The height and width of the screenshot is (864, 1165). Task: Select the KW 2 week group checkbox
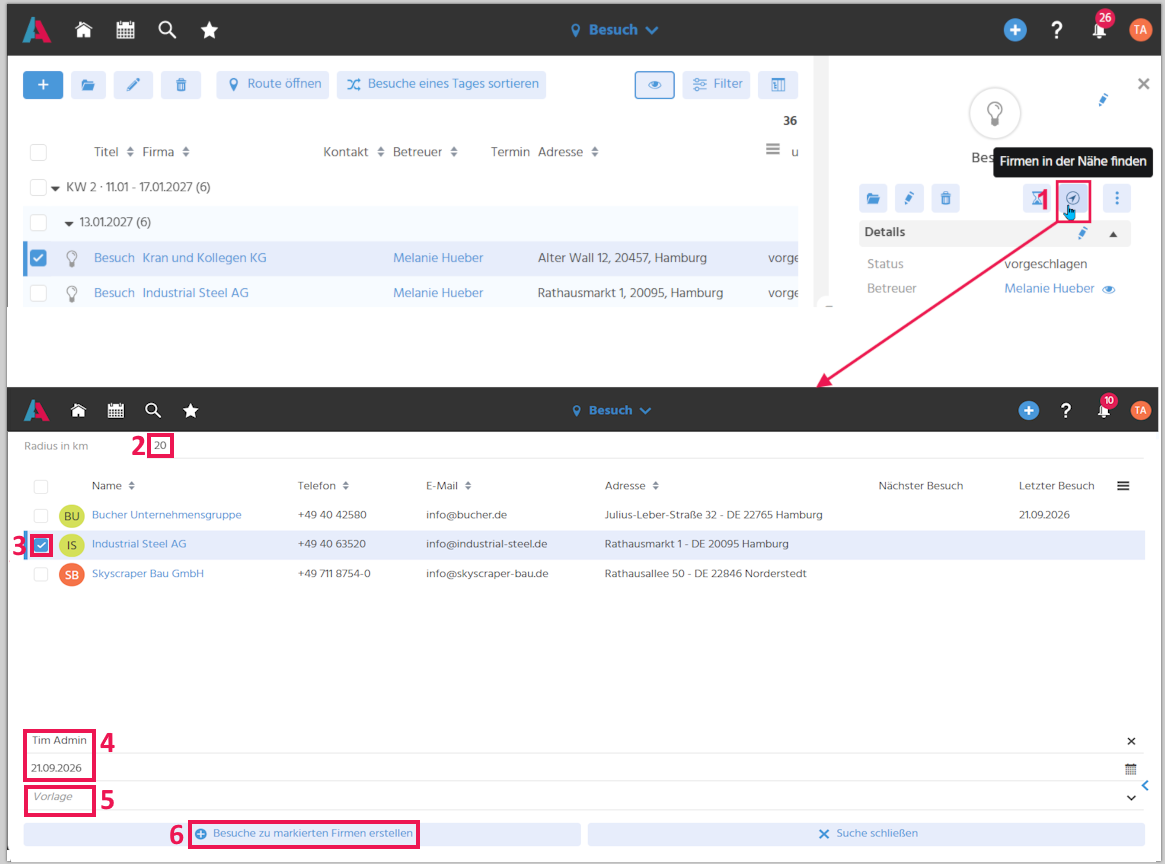coord(39,187)
